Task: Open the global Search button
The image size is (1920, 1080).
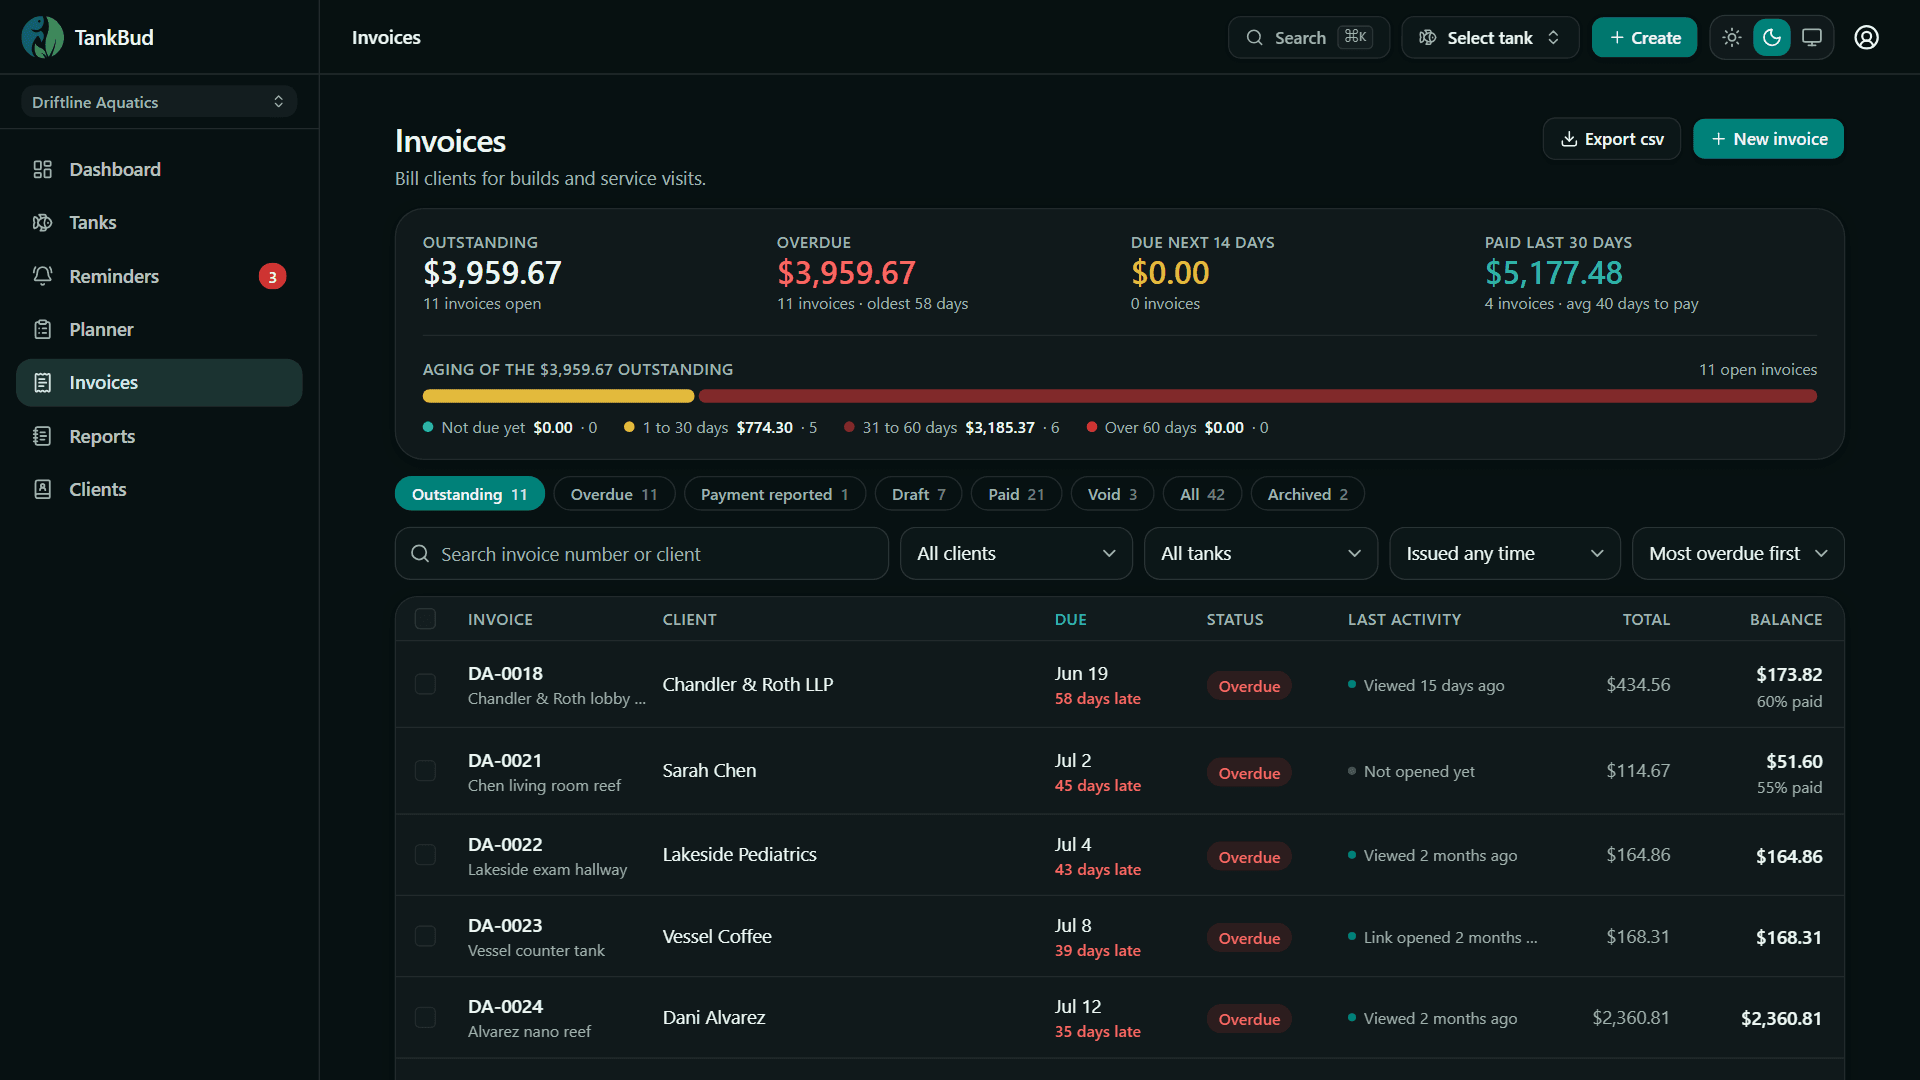Action: [x=1309, y=38]
